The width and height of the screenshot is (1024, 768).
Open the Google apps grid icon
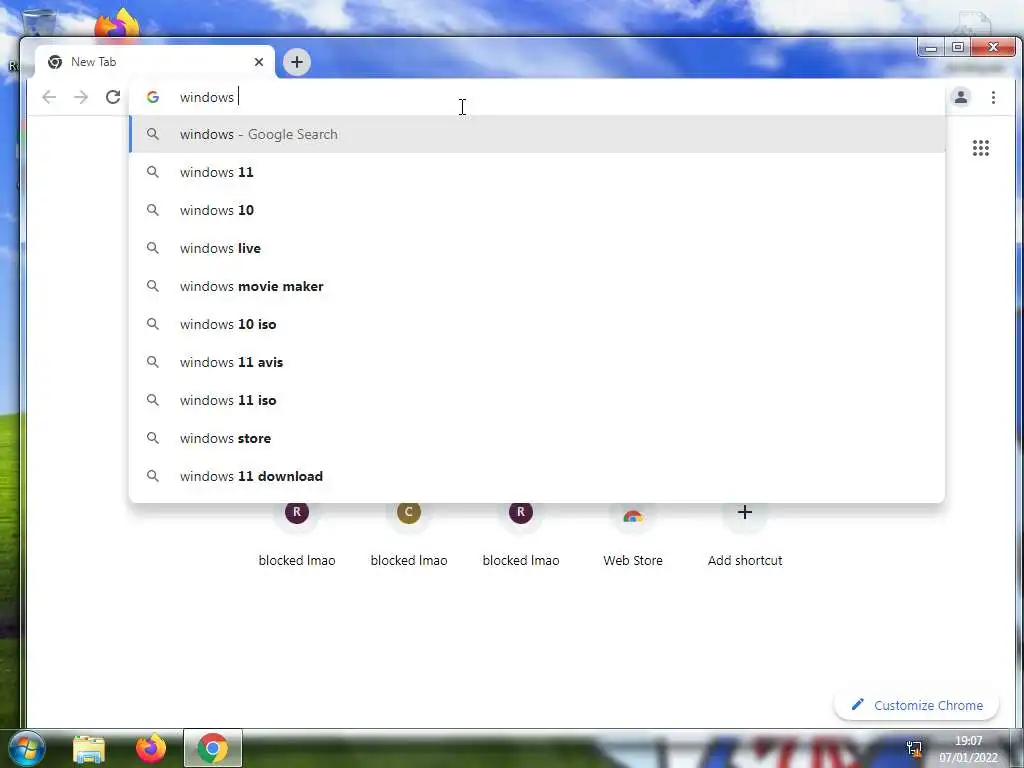980,148
